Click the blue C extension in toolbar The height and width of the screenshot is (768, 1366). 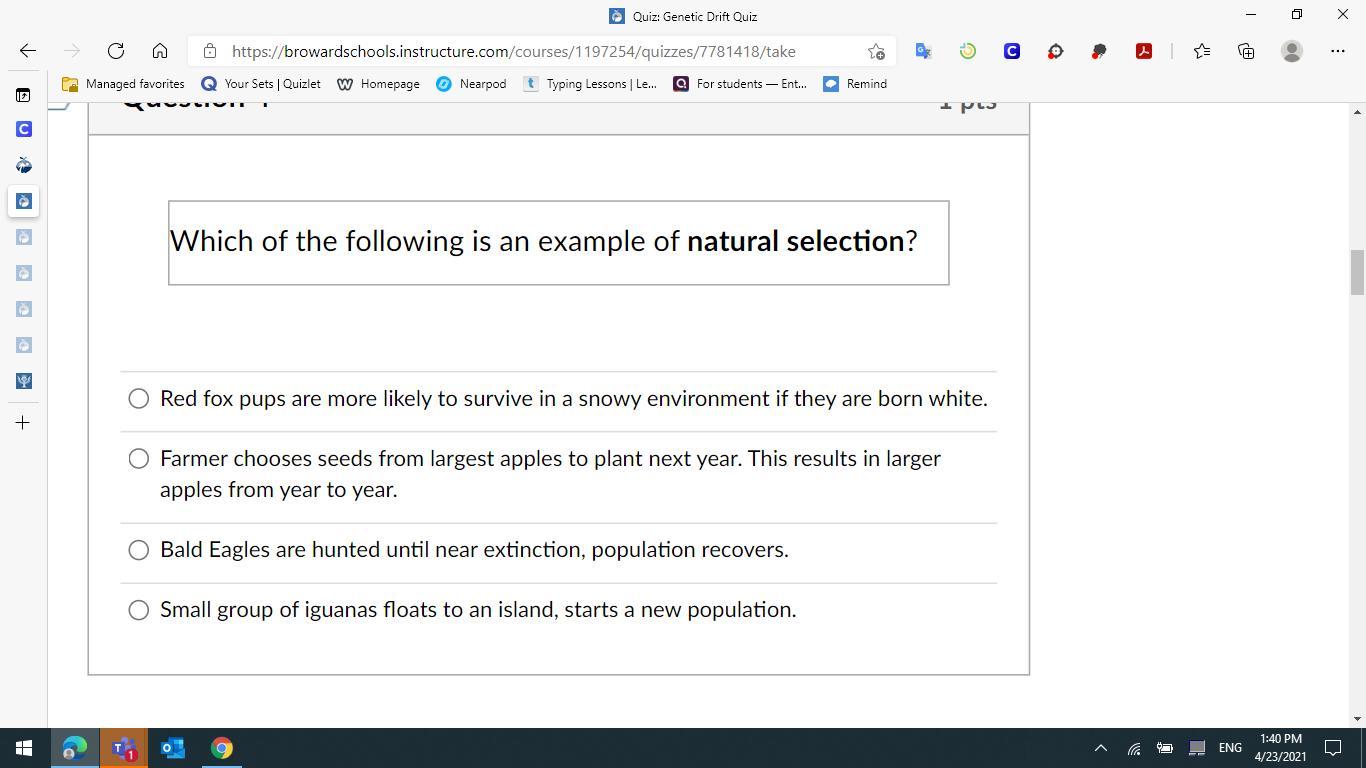click(x=1012, y=51)
